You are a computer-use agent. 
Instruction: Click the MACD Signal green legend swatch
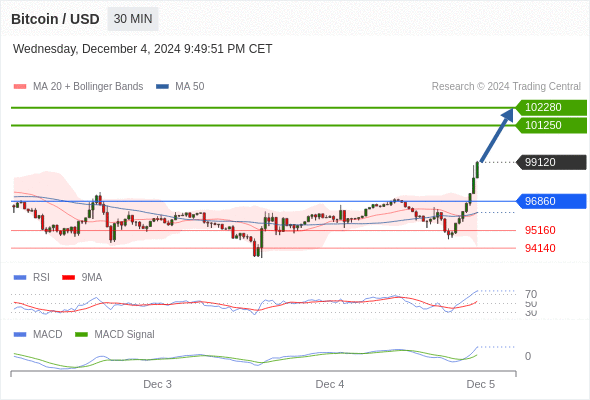click(x=81, y=335)
